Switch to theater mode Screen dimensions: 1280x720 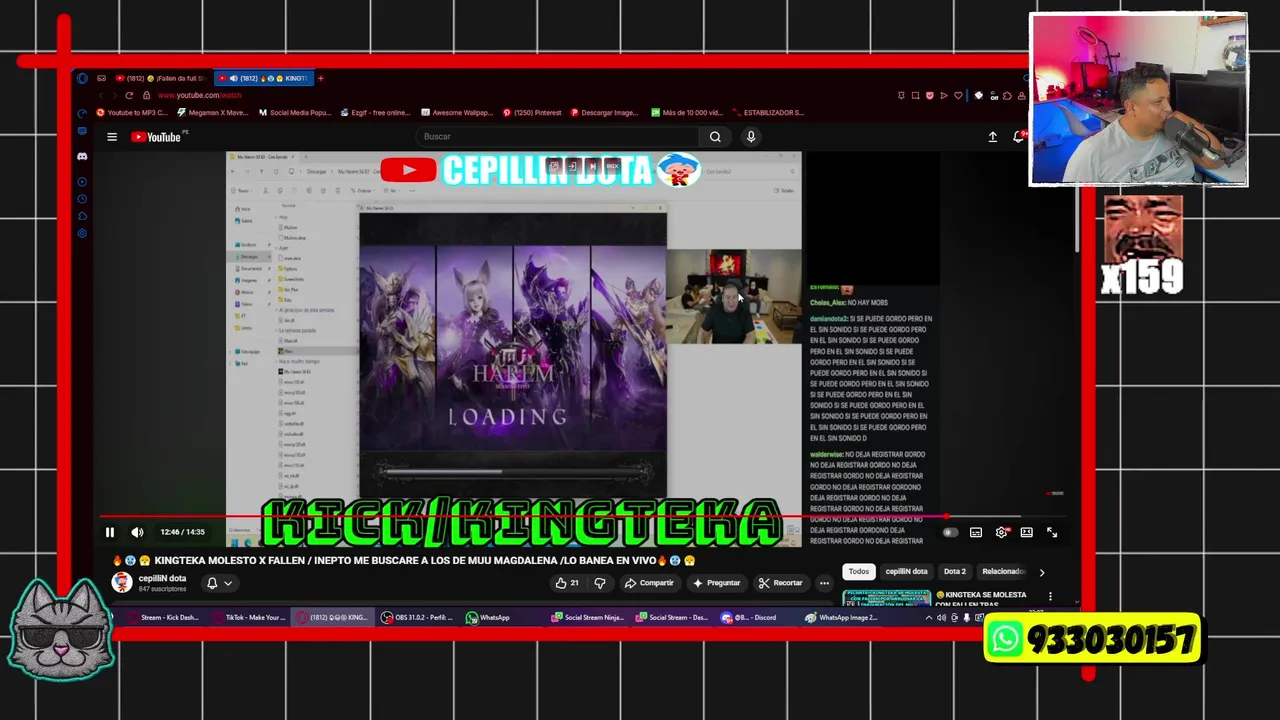pos(1026,533)
